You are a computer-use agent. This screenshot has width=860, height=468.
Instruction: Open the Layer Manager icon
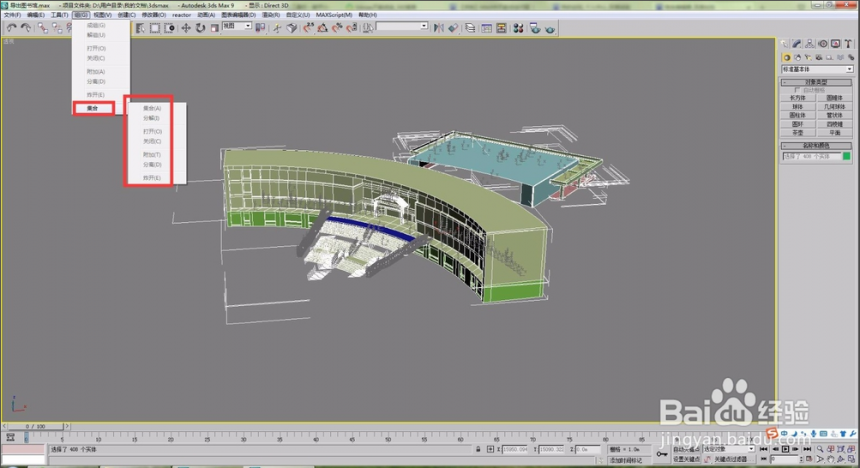tap(470, 27)
